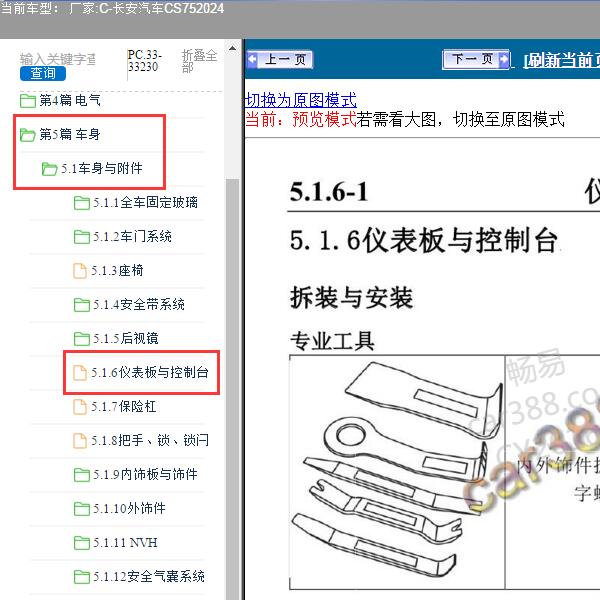Click the 查询 search button
This screenshot has width=600, height=600.
point(43,73)
